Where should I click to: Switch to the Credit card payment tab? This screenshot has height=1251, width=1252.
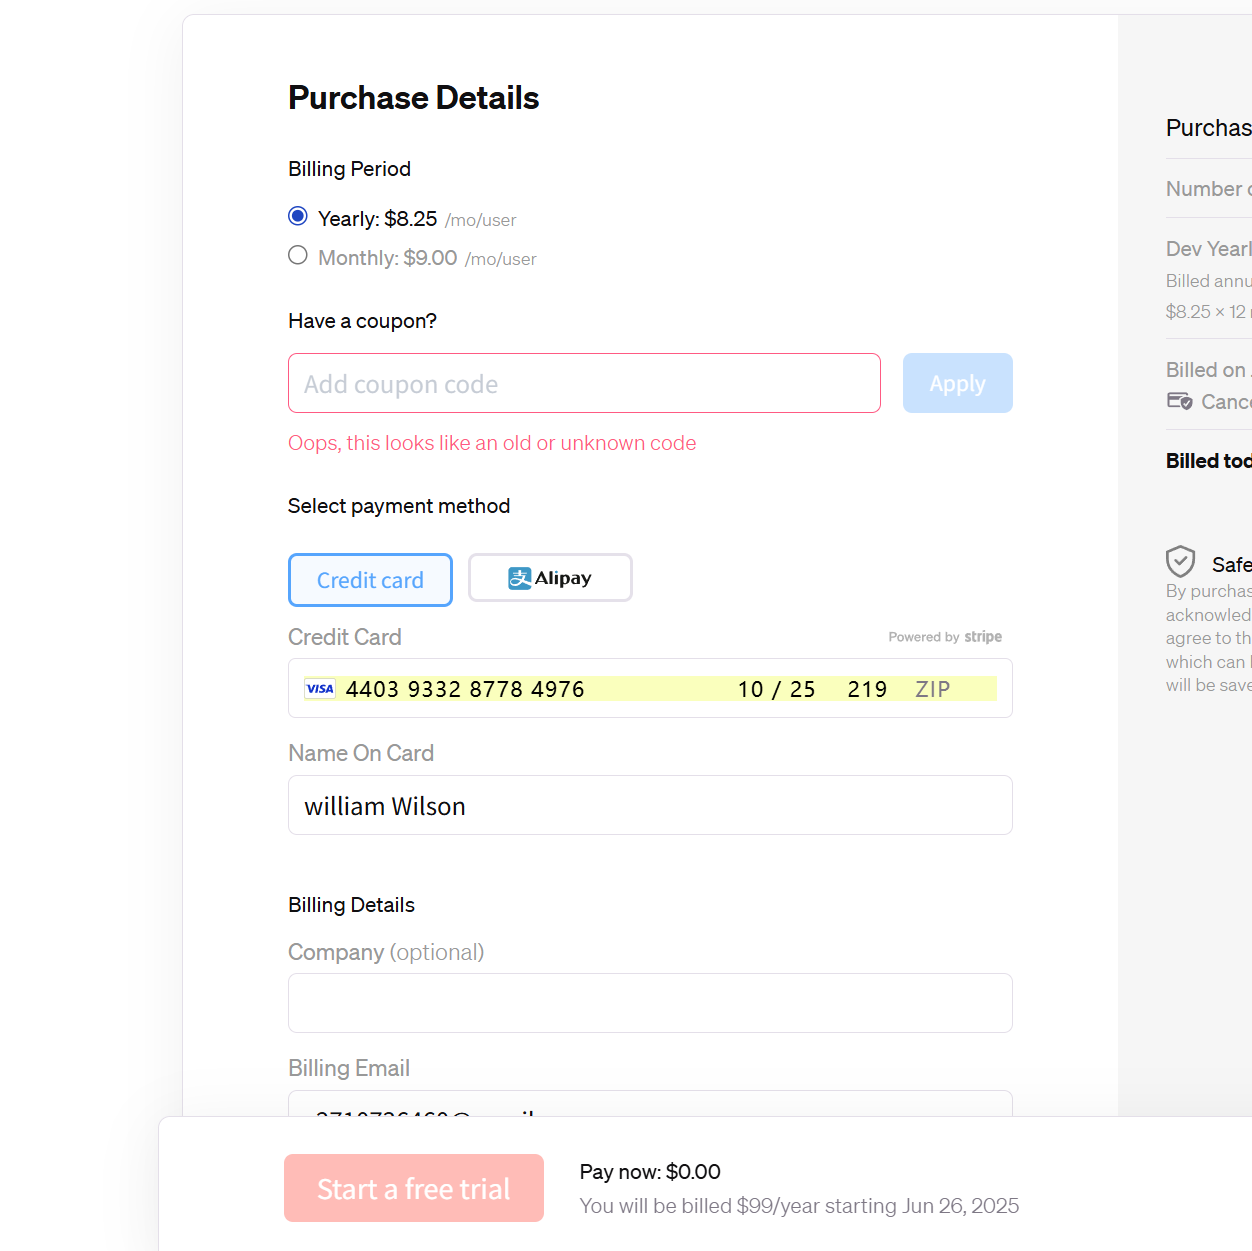coord(370,580)
